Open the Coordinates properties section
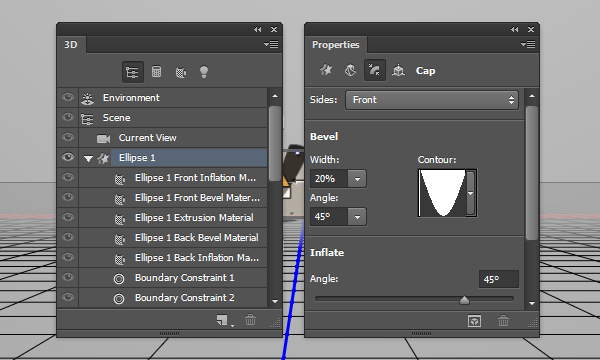 tap(398, 70)
